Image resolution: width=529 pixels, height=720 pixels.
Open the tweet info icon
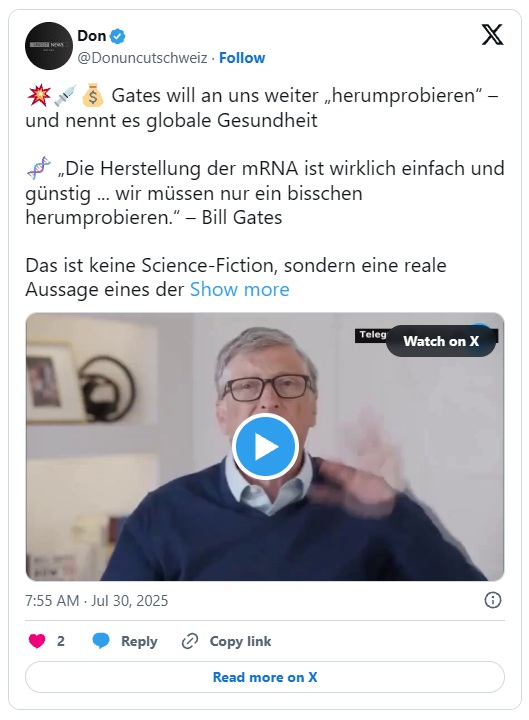(493, 600)
